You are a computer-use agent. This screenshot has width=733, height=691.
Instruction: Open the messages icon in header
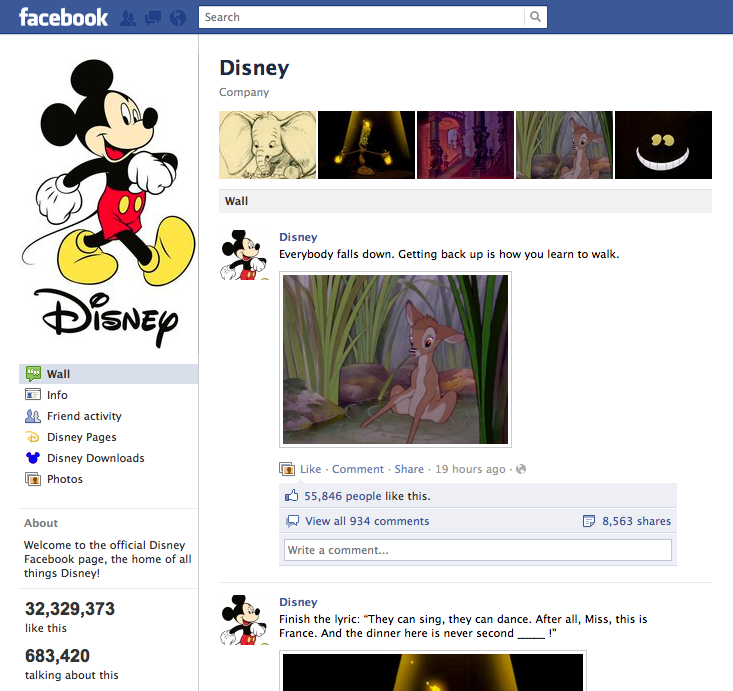[x=153, y=18]
